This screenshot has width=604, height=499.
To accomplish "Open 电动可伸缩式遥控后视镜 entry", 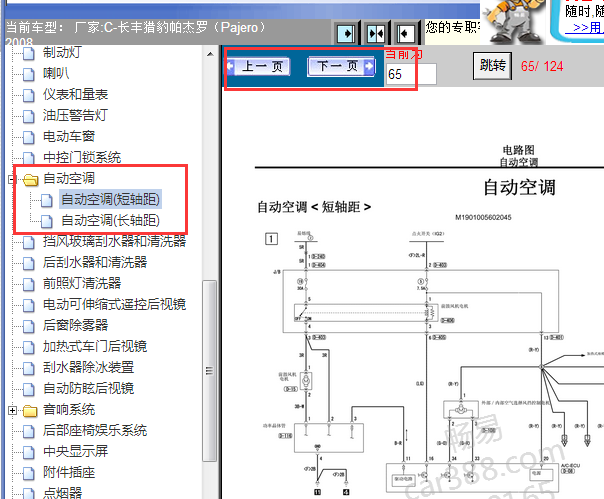I will (x=114, y=304).
